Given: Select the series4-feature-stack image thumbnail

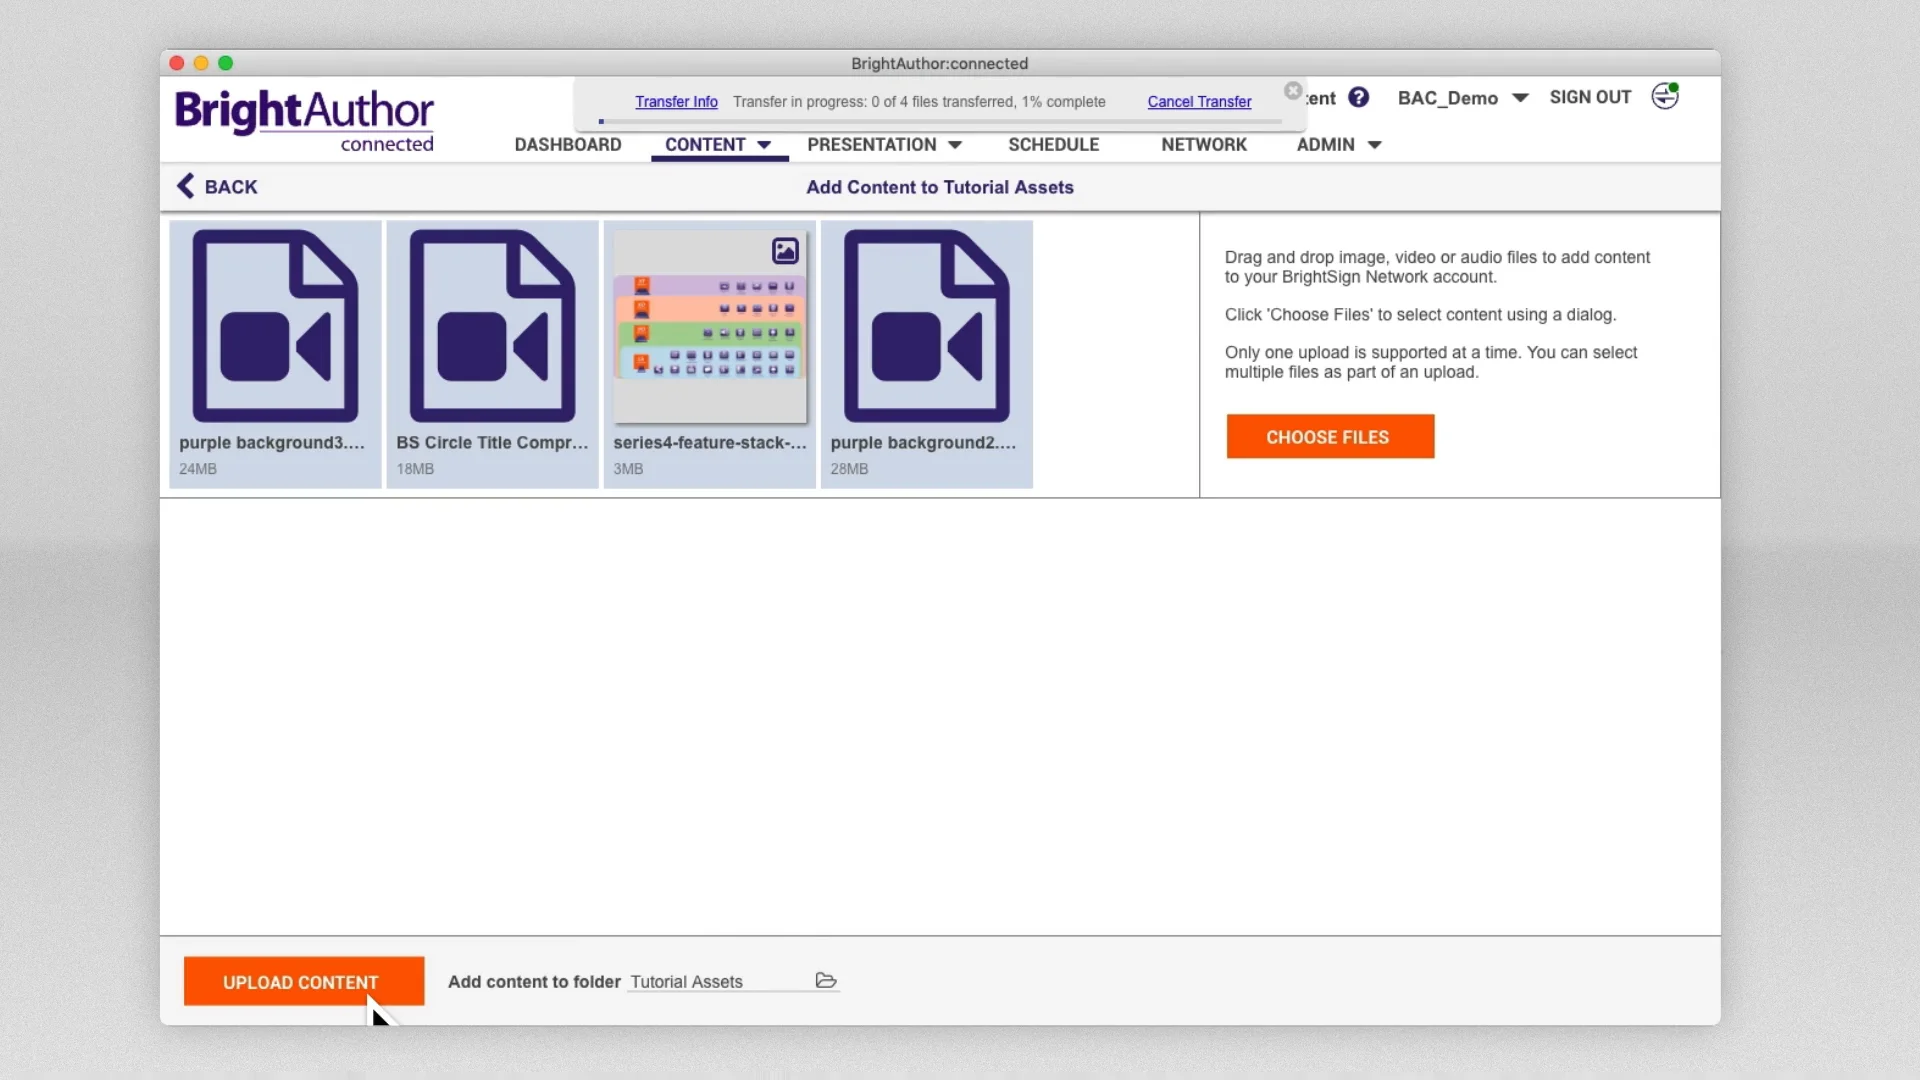Looking at the screenshot, I should coord(710,327).
